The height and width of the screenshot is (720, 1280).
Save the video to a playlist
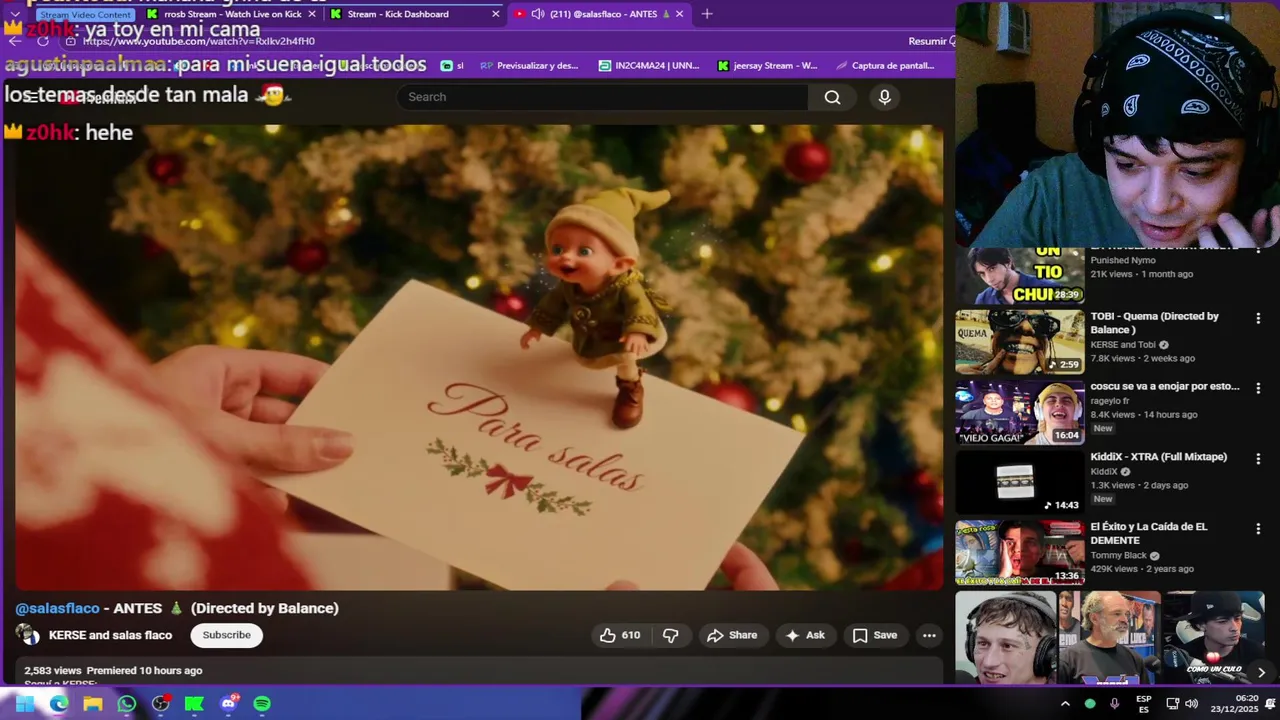[x=875, y=635]
